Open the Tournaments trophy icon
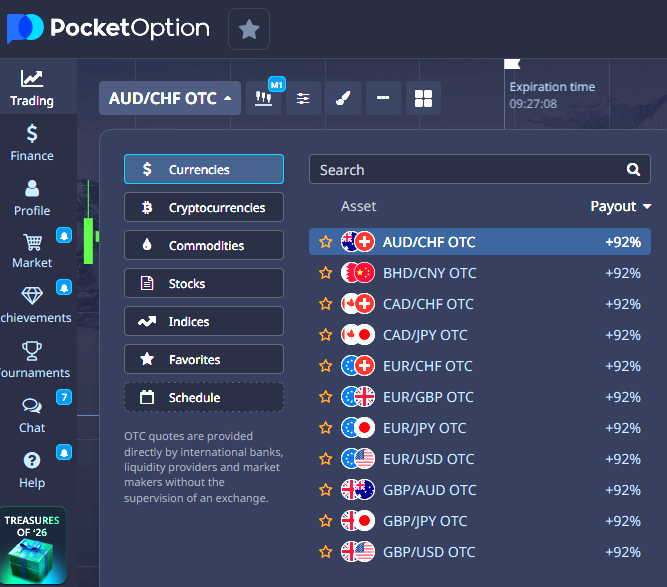667x587 pixels. (32, 351)
